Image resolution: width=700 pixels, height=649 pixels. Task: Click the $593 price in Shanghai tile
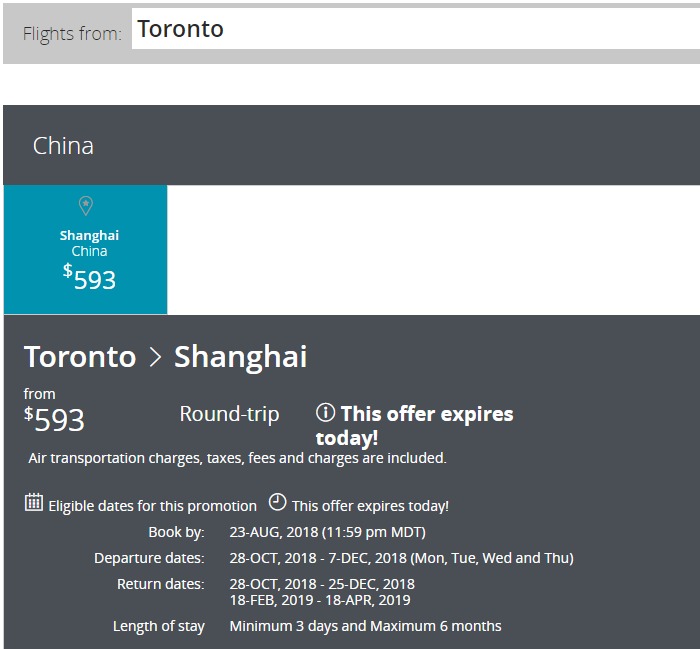point(89,279)
